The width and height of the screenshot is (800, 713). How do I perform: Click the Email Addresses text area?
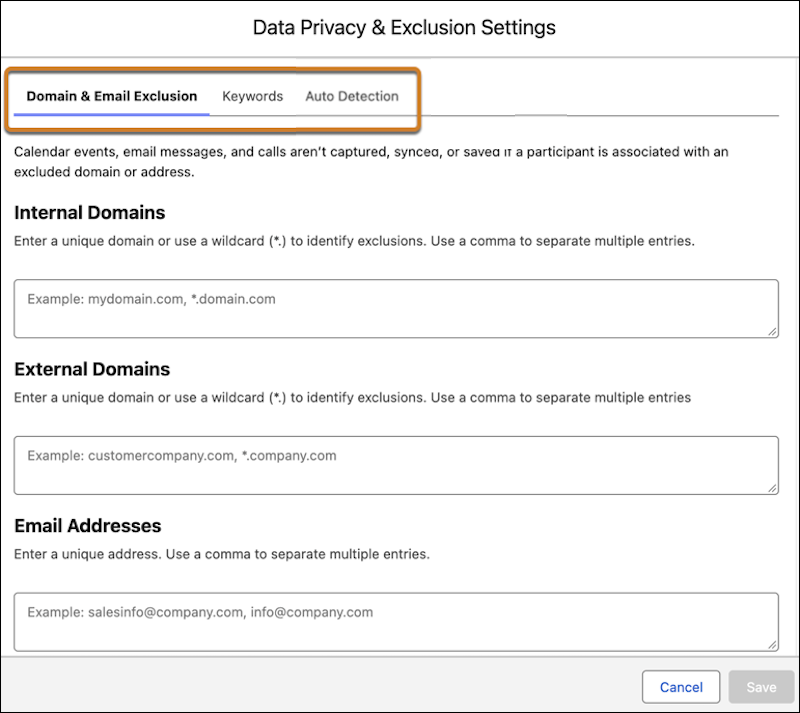396,622
